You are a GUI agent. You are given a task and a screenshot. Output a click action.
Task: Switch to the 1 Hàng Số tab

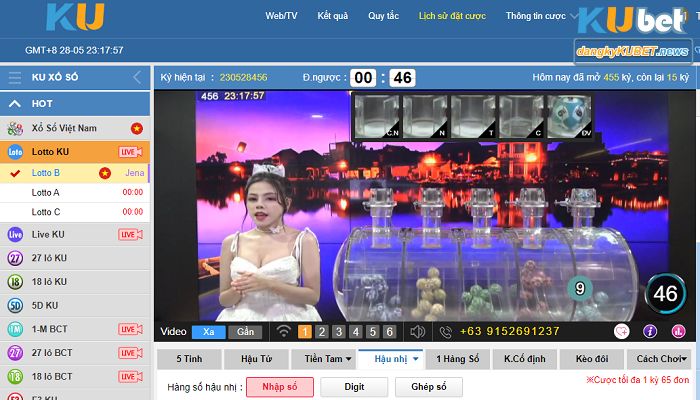pyautogui.click(x=458, y=359)
